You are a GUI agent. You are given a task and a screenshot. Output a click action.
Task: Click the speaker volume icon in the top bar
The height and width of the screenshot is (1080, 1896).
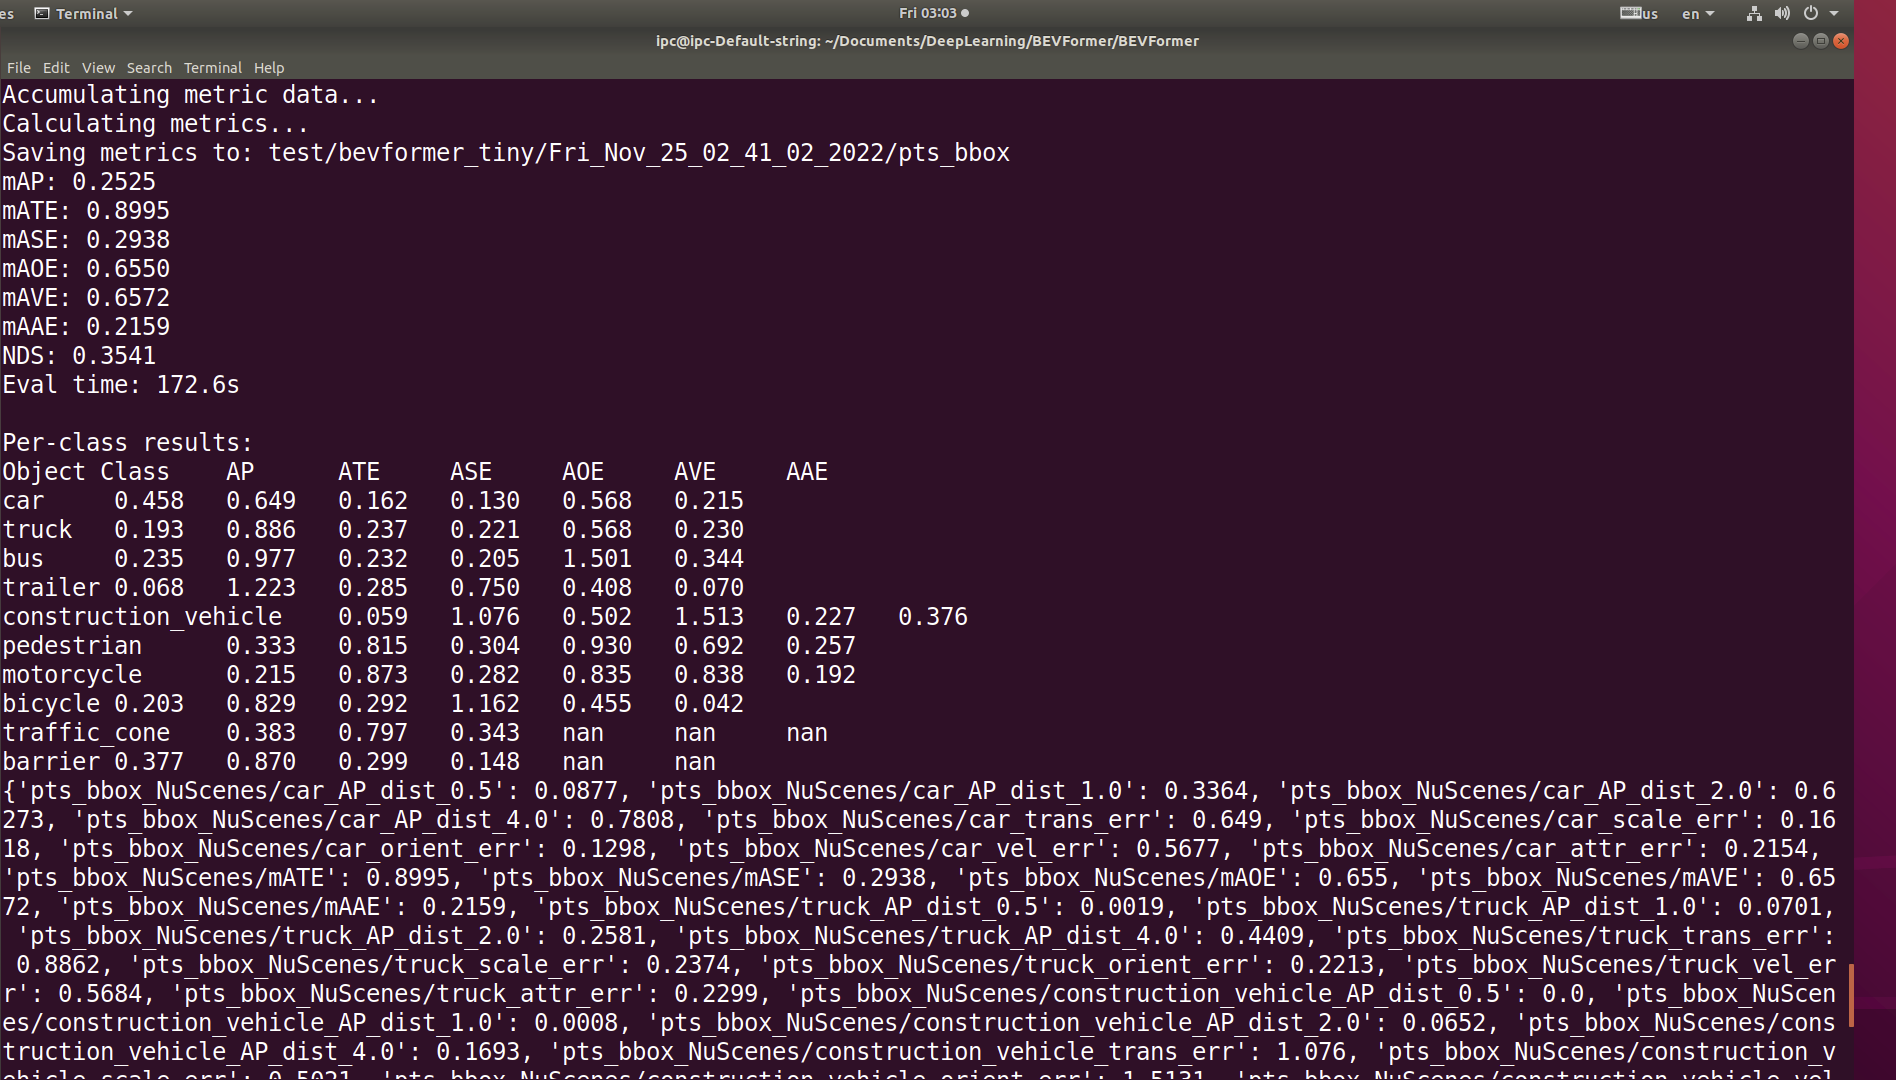pos(1782,13)
